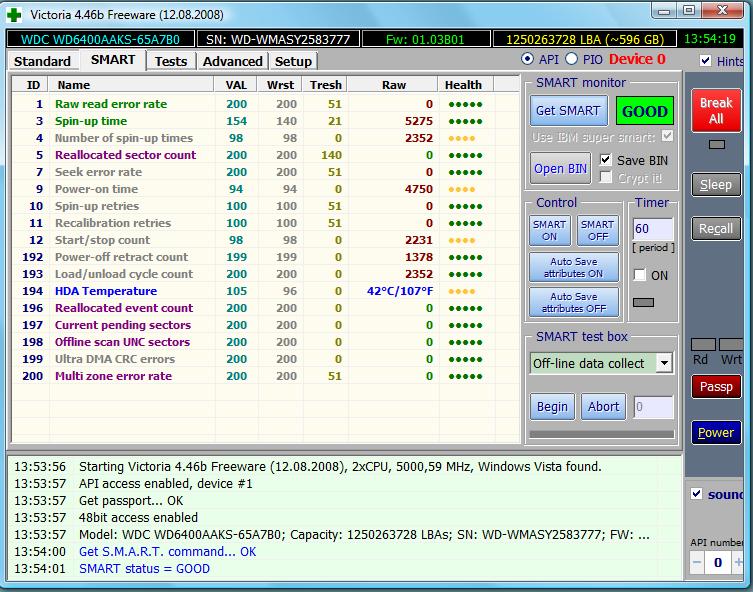
Task: Select the Raw read error rate row
Action: [266, 104]
